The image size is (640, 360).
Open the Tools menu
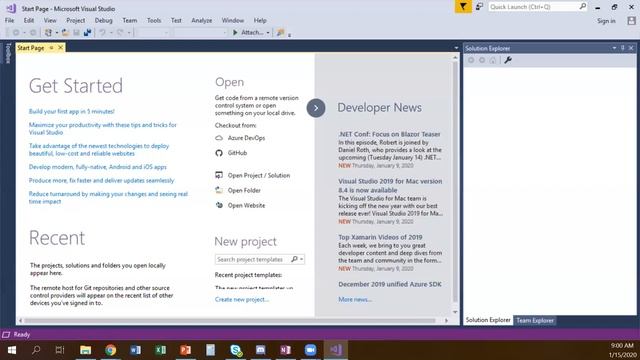pos(154,20)
